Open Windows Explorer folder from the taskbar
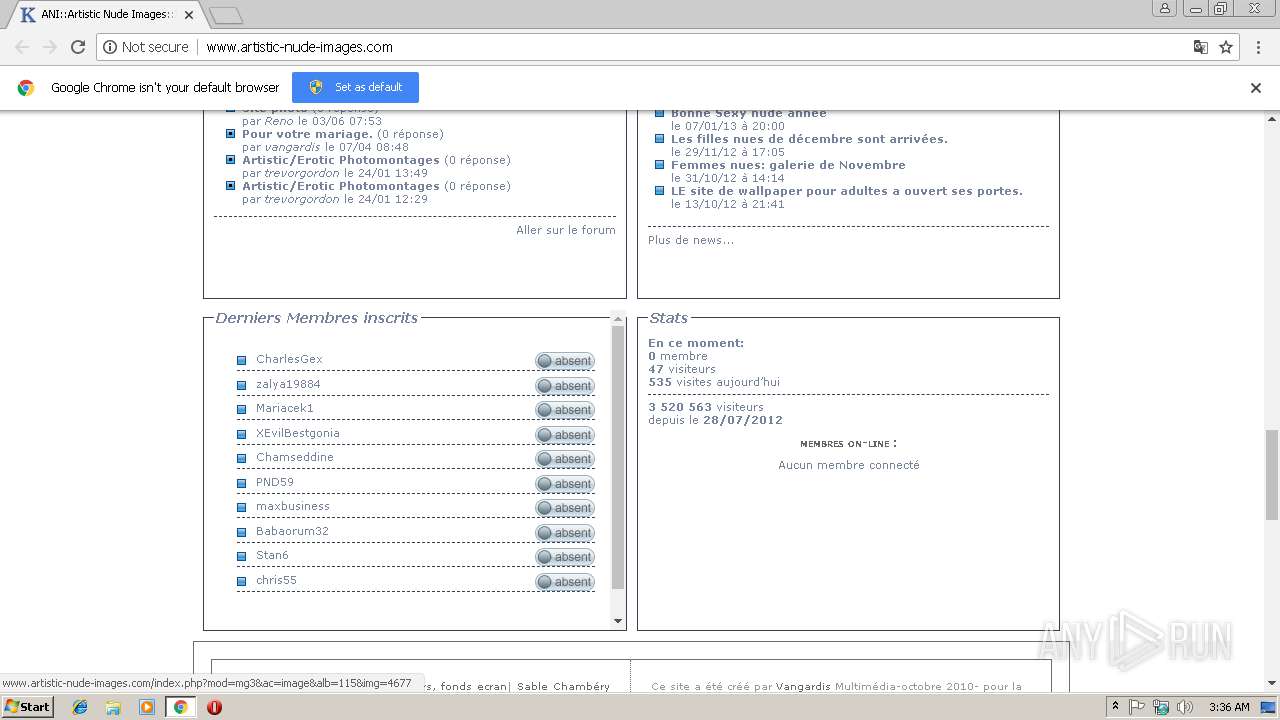The width and height of the screenshot is (1280, 720). [x=113, y=707]
